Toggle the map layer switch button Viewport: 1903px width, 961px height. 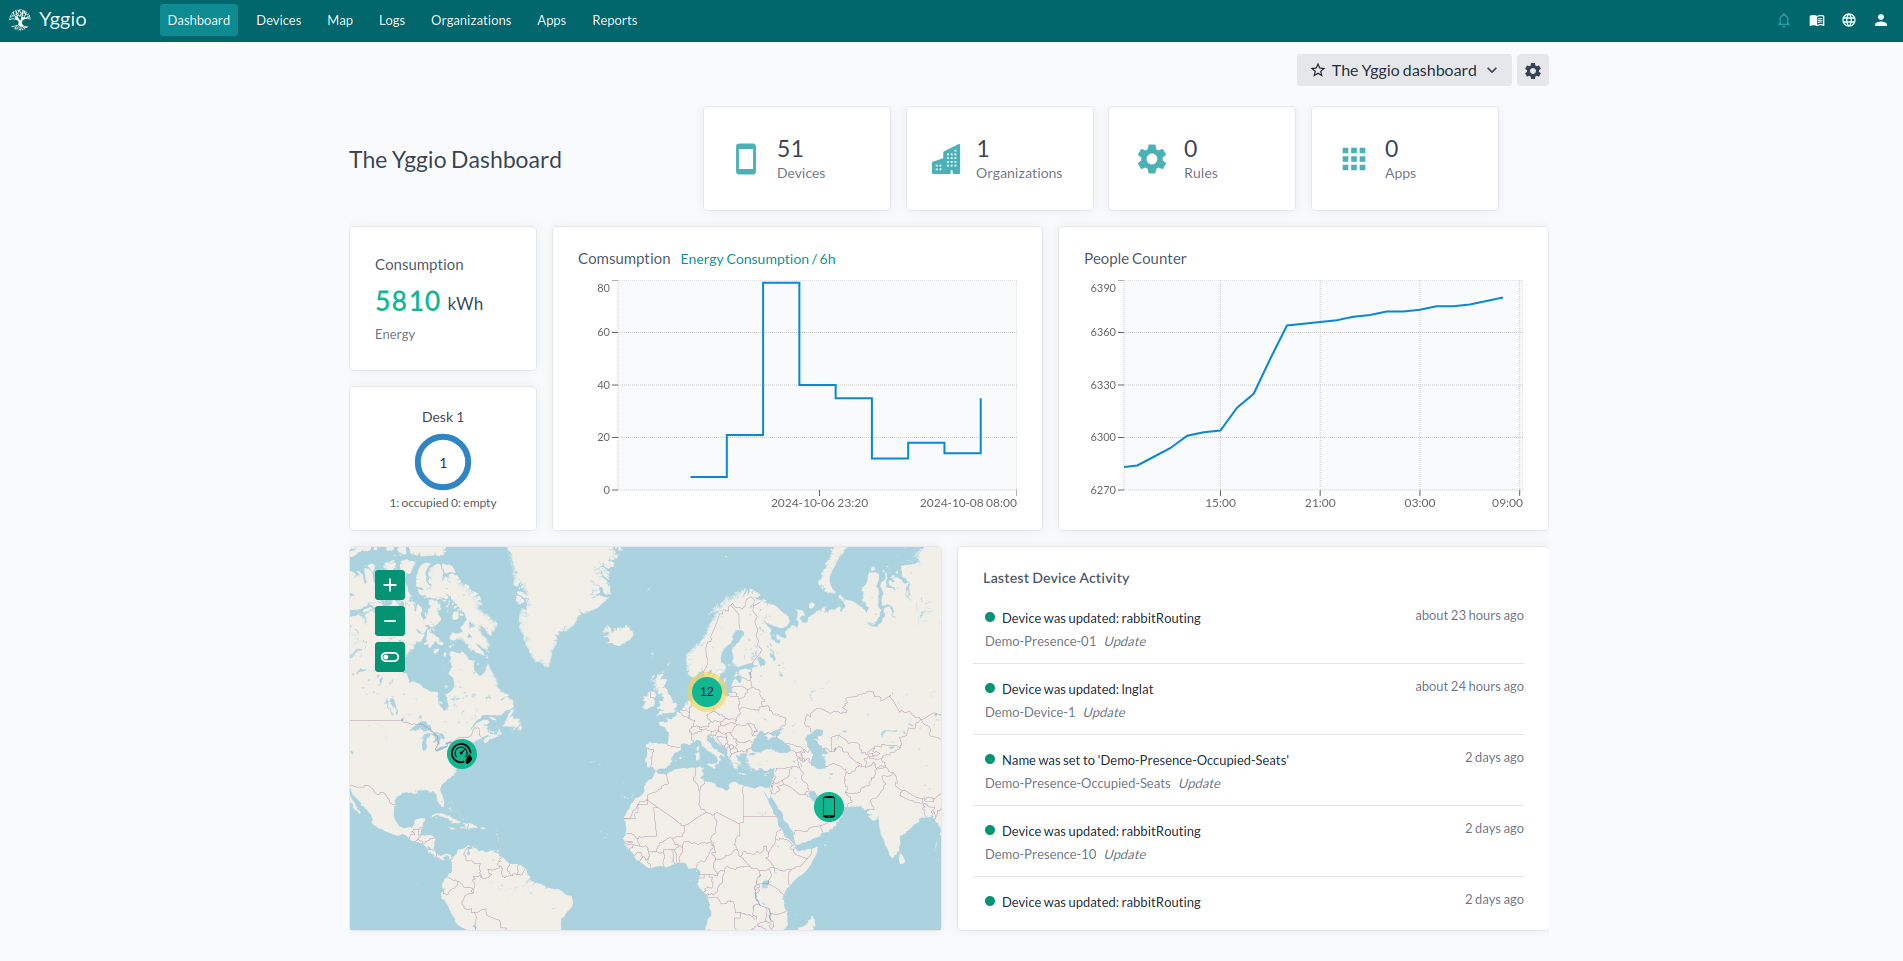pyautogui.click(x=390, y=657)
